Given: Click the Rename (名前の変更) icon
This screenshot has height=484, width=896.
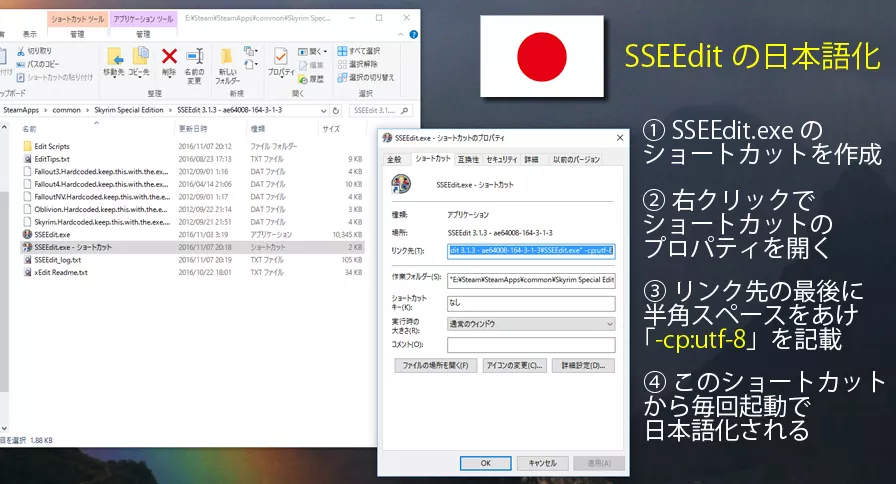Looking at the screenshot, I should [195, 56].
